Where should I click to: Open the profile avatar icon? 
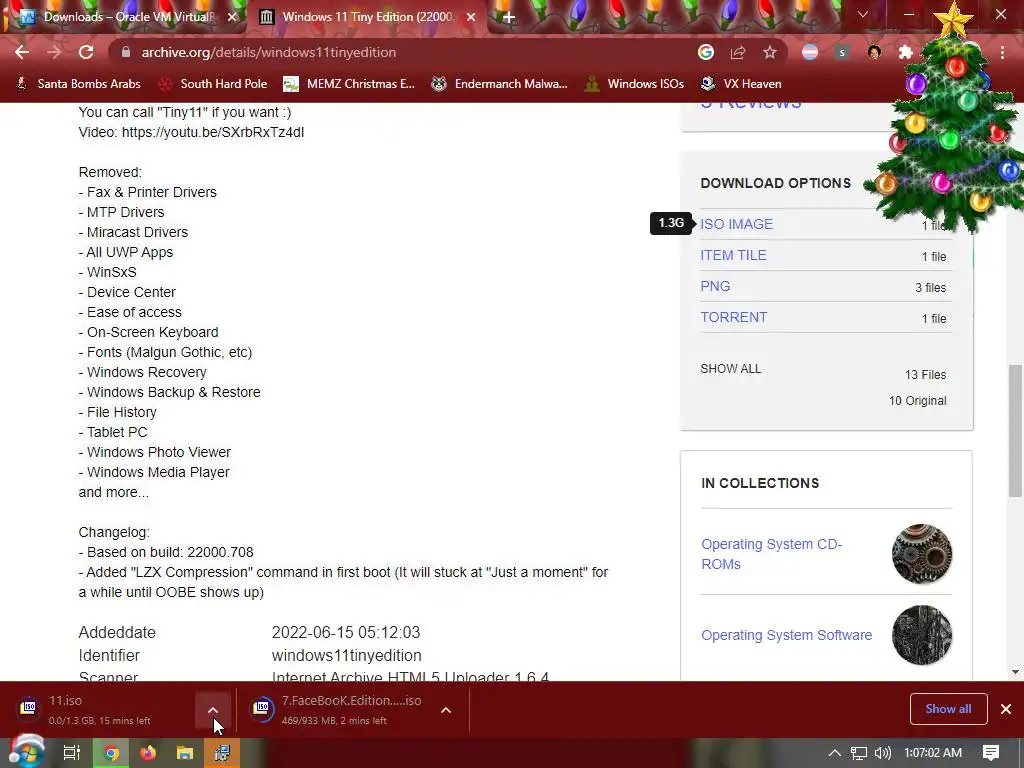coord(874,52)
